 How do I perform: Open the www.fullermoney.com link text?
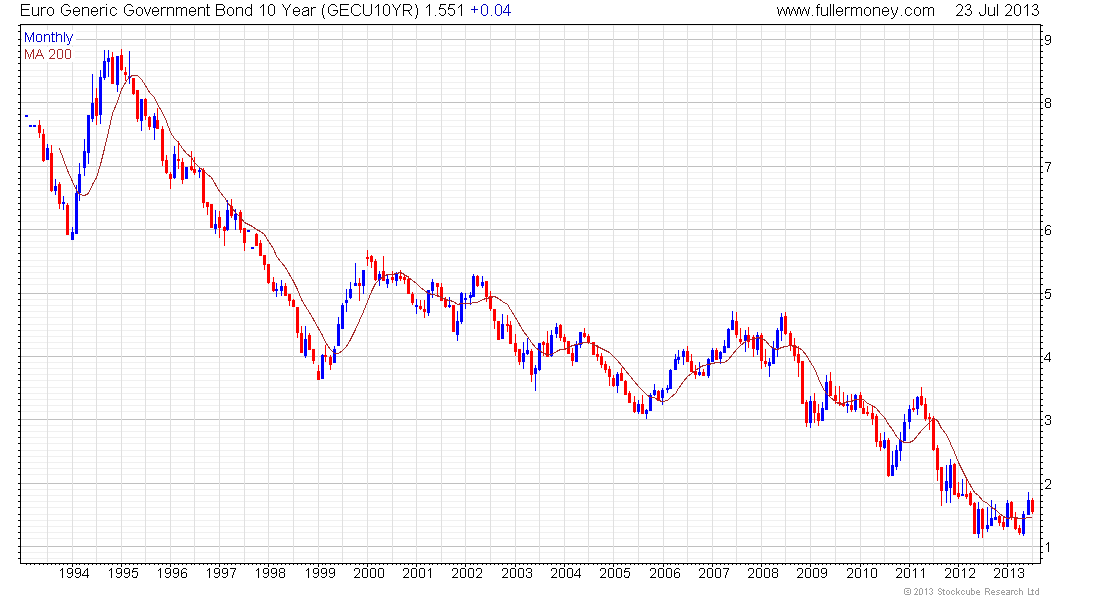tap(855, 11)
